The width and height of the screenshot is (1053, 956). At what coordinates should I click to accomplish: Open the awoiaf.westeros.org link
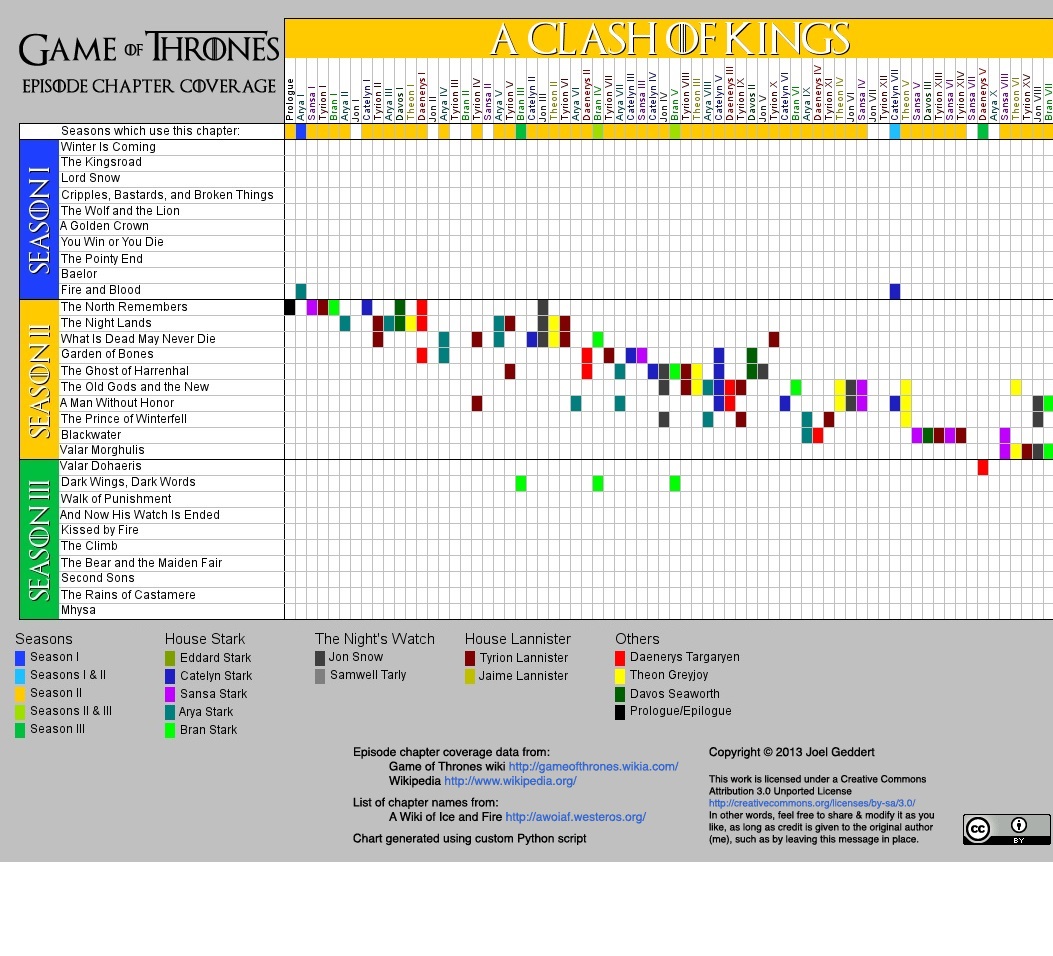pyautogui.click(x=576, y=817)
